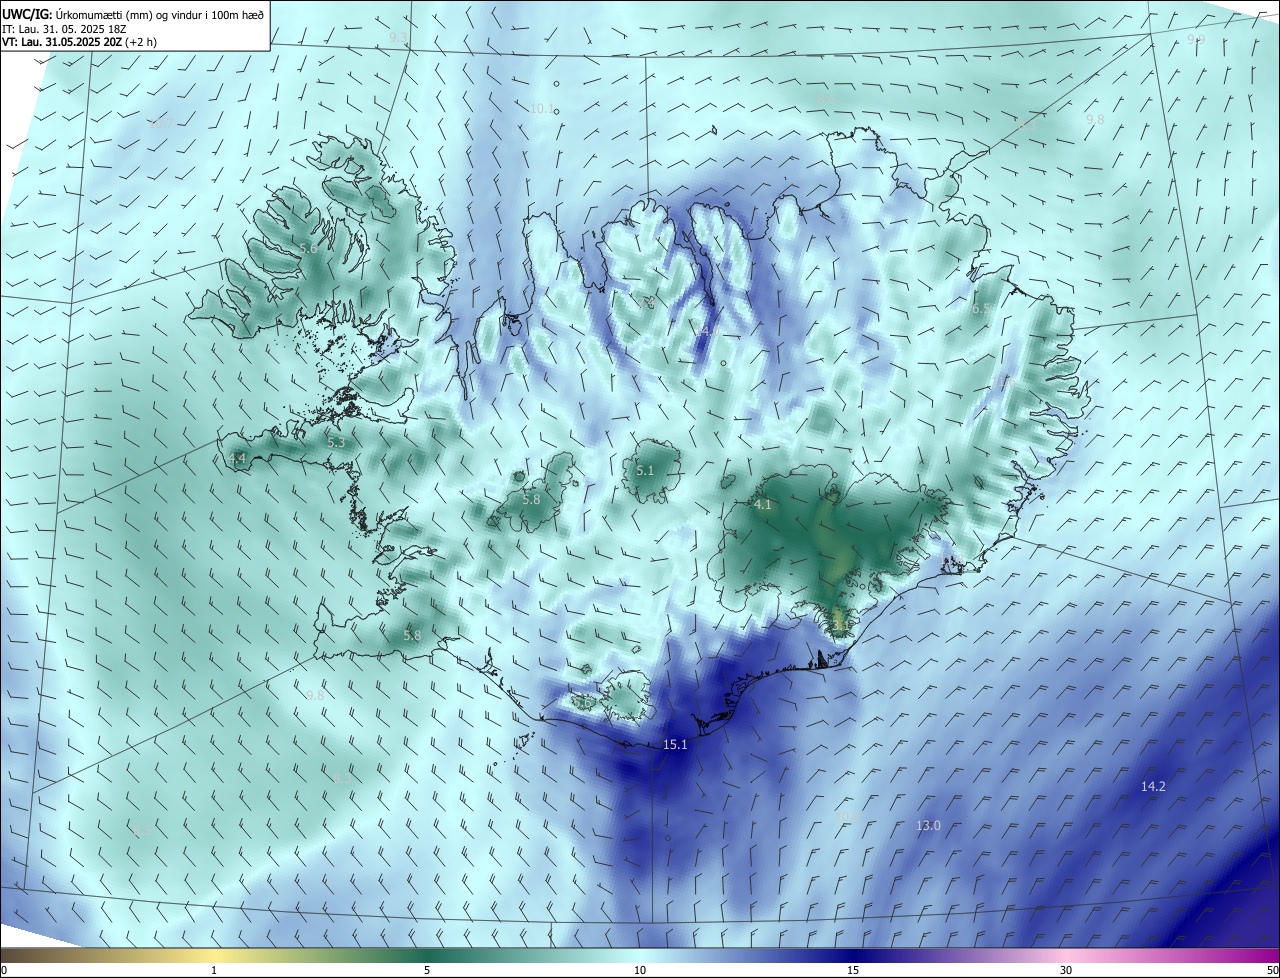Click the 15.1 value on the south coast
1280x978 pixels.
pos(675,745)
